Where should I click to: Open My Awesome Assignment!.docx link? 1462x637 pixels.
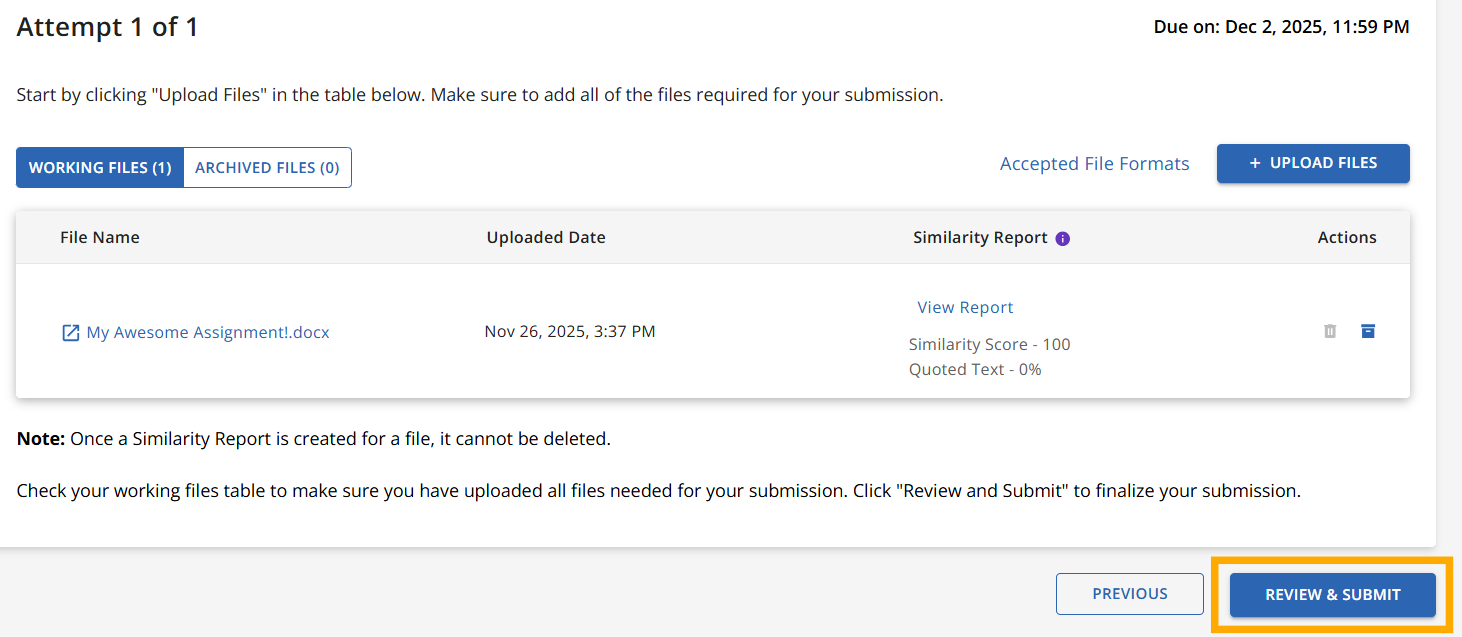pyautogui.click(x=208, y=333)
